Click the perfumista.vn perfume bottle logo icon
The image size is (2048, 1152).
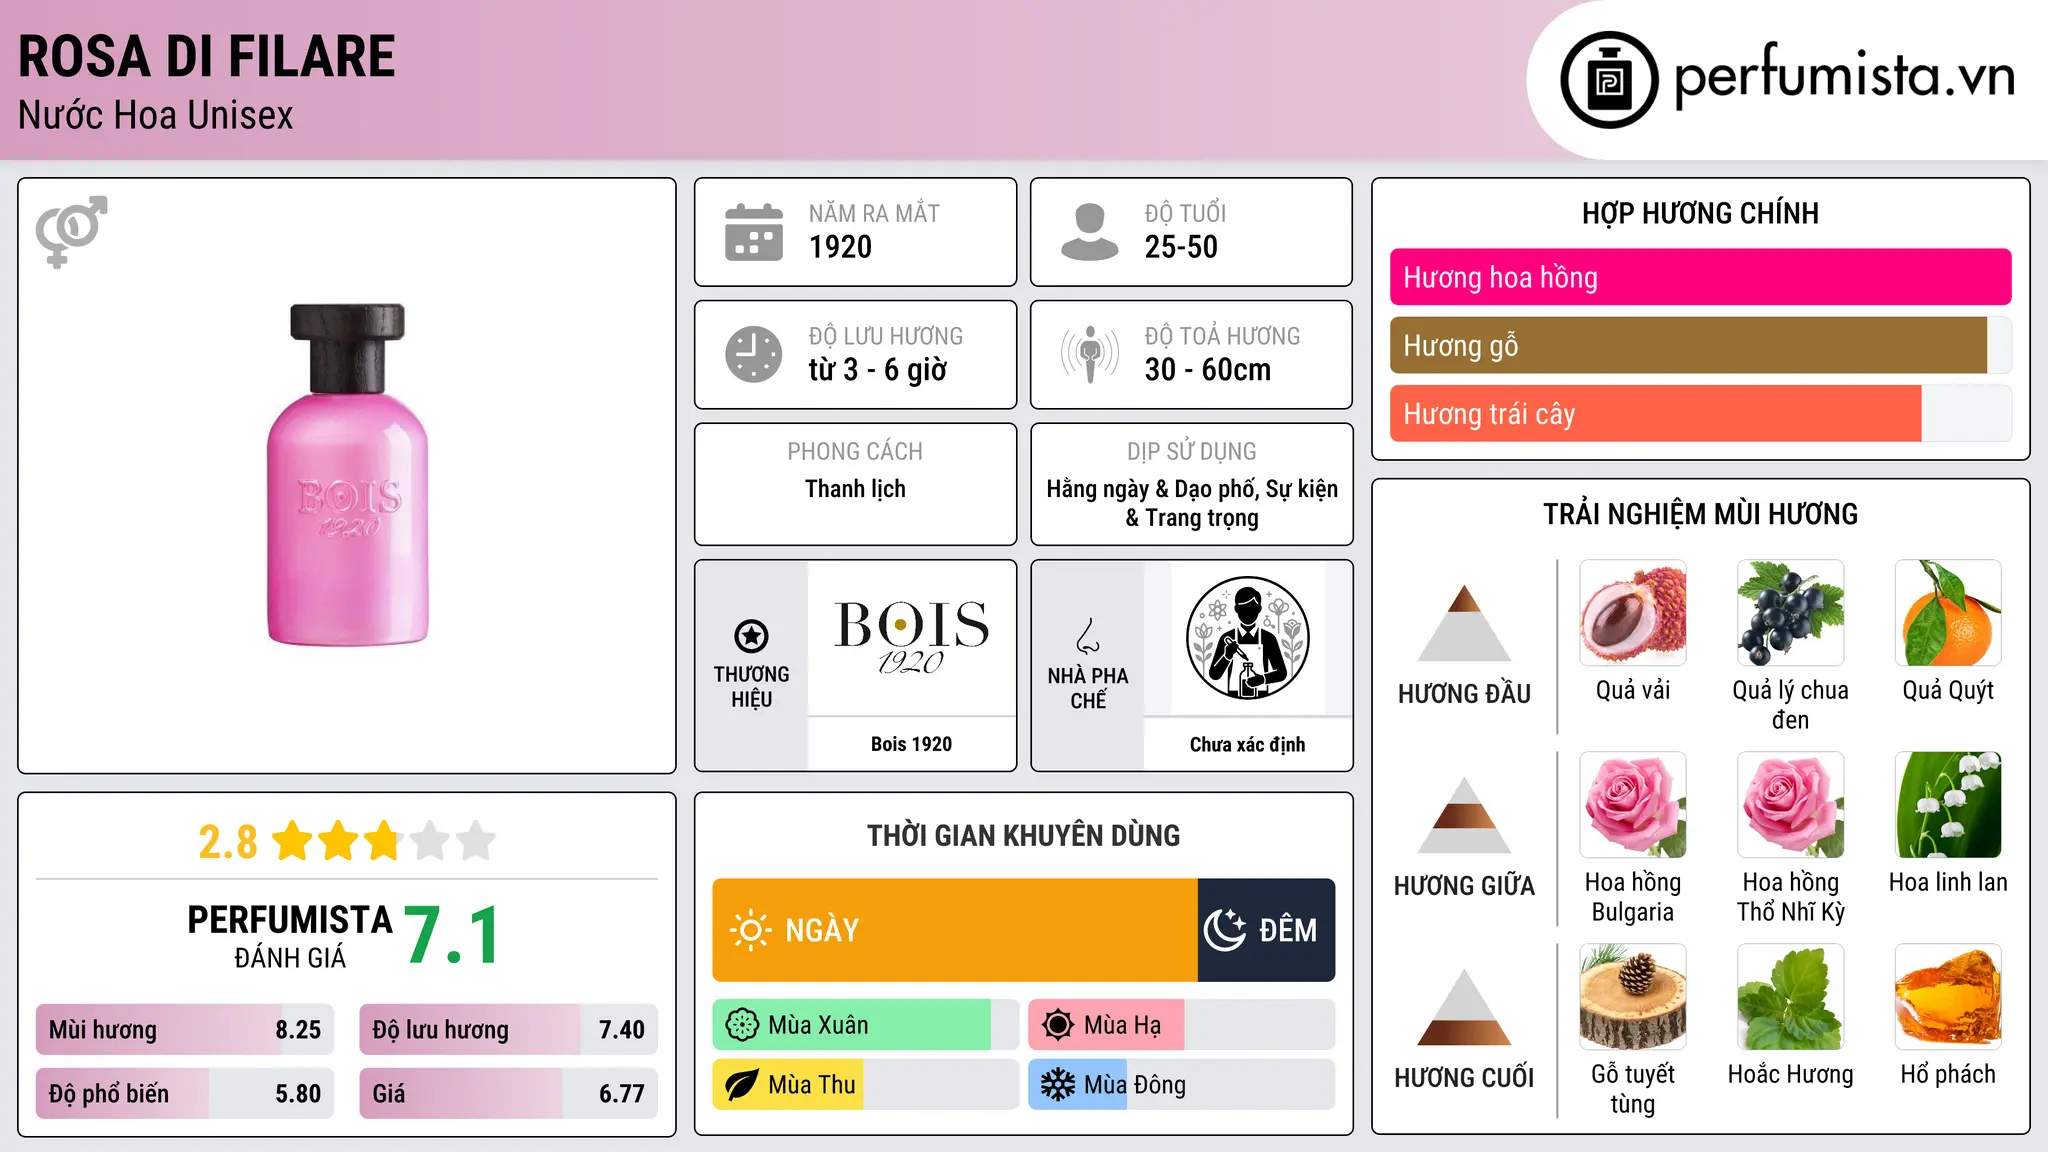(1609, 80)
